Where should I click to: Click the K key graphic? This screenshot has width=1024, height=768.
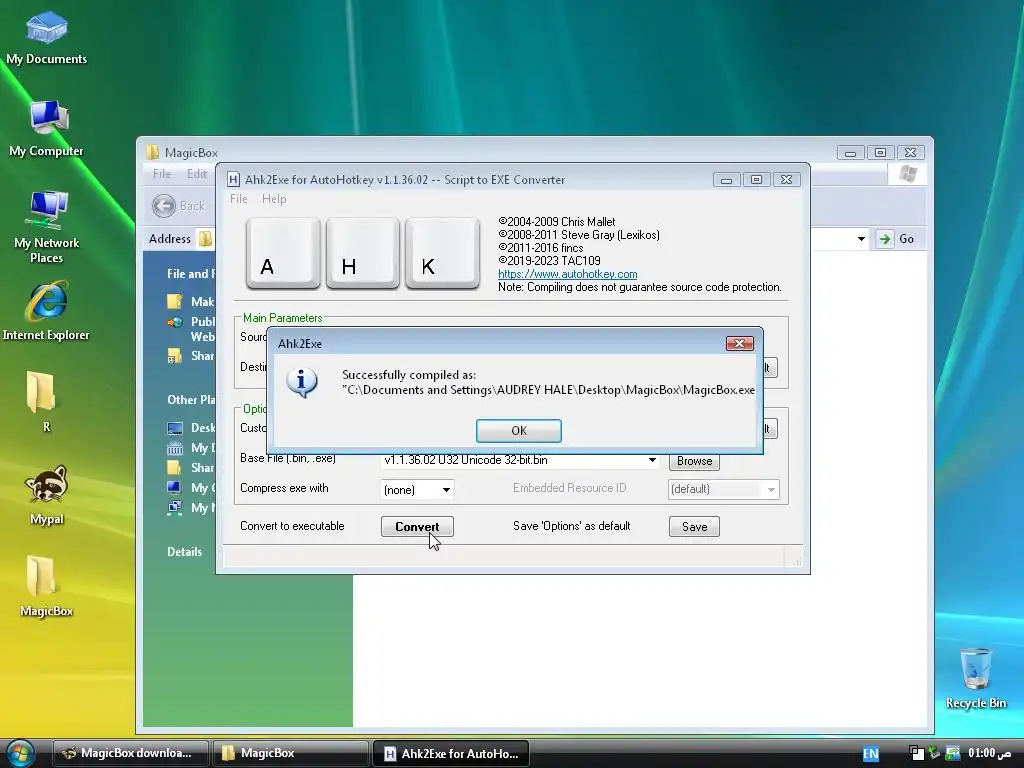pyautogui.click(x=442, y=253)
